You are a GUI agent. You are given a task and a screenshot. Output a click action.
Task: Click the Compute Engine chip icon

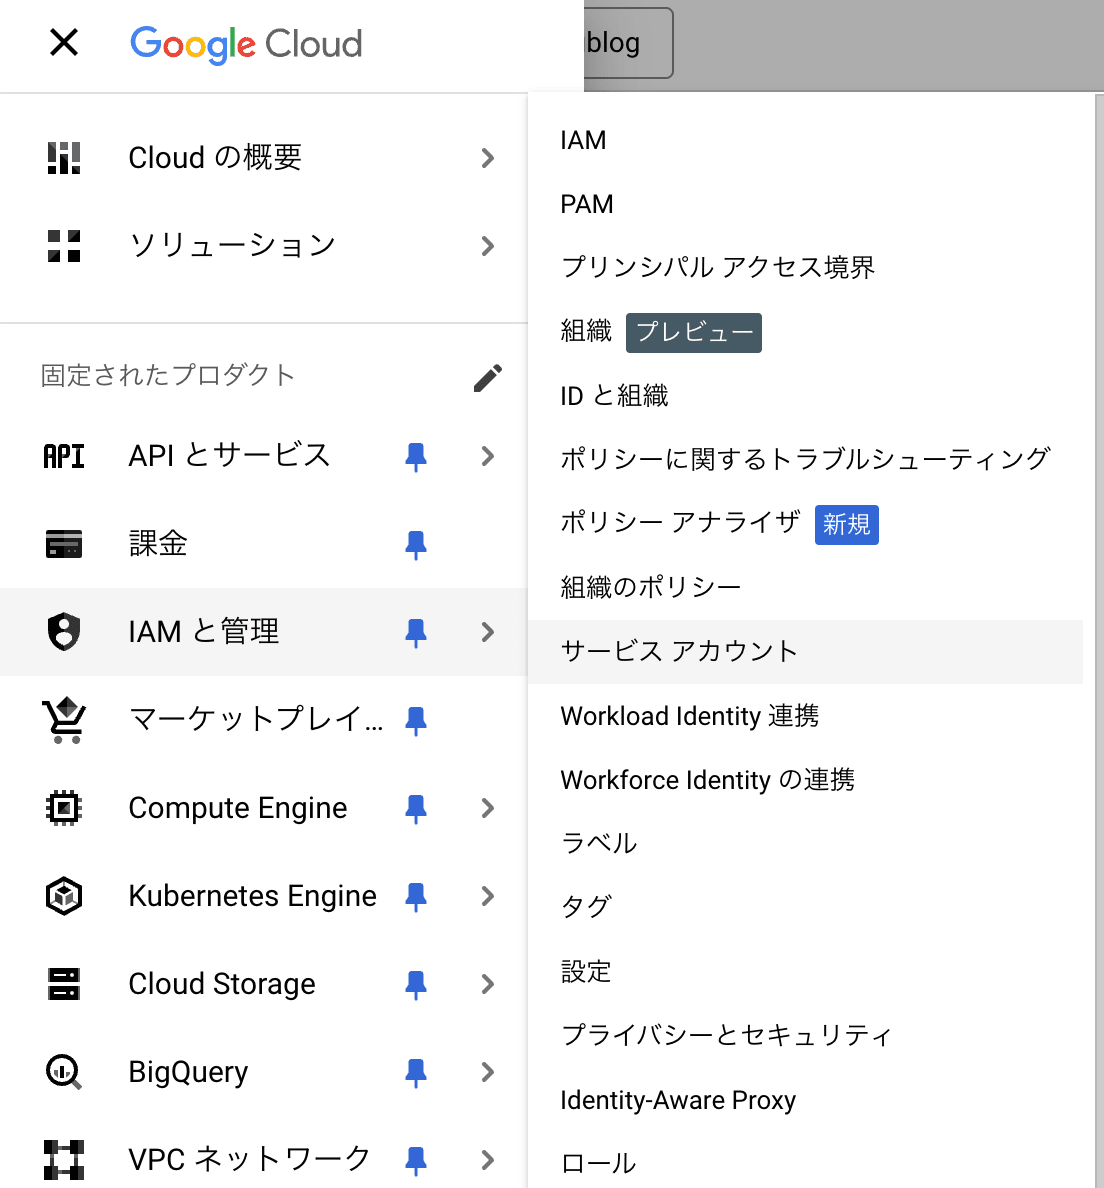64,808
